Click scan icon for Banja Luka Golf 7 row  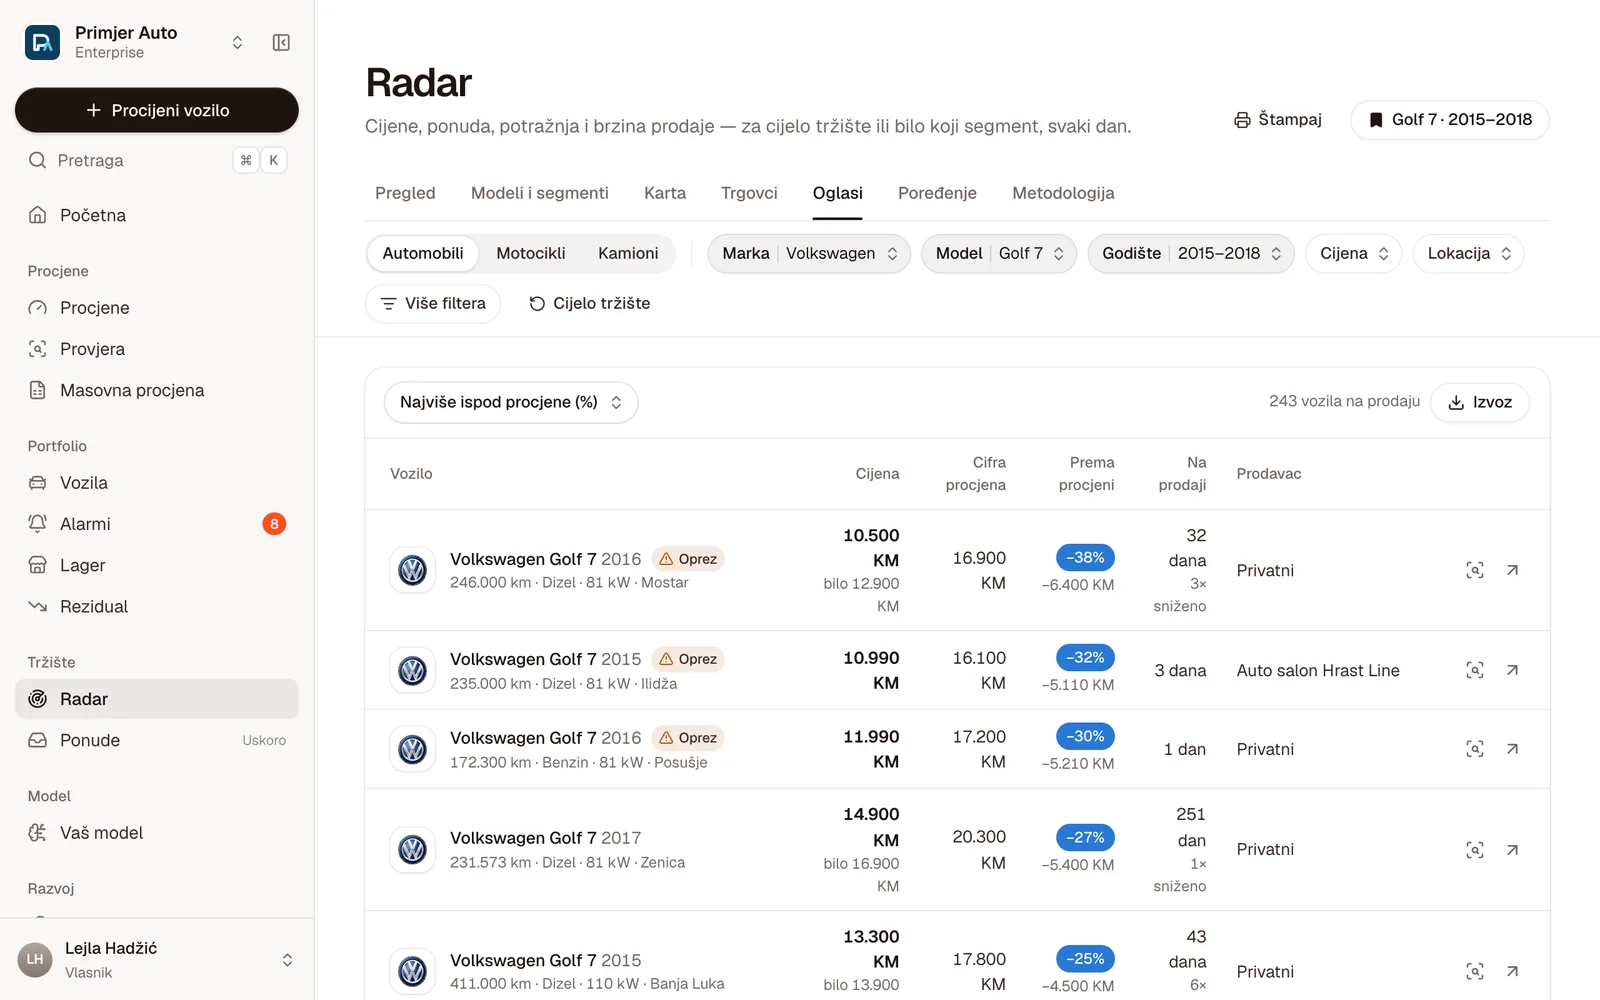click(1474, 971)
